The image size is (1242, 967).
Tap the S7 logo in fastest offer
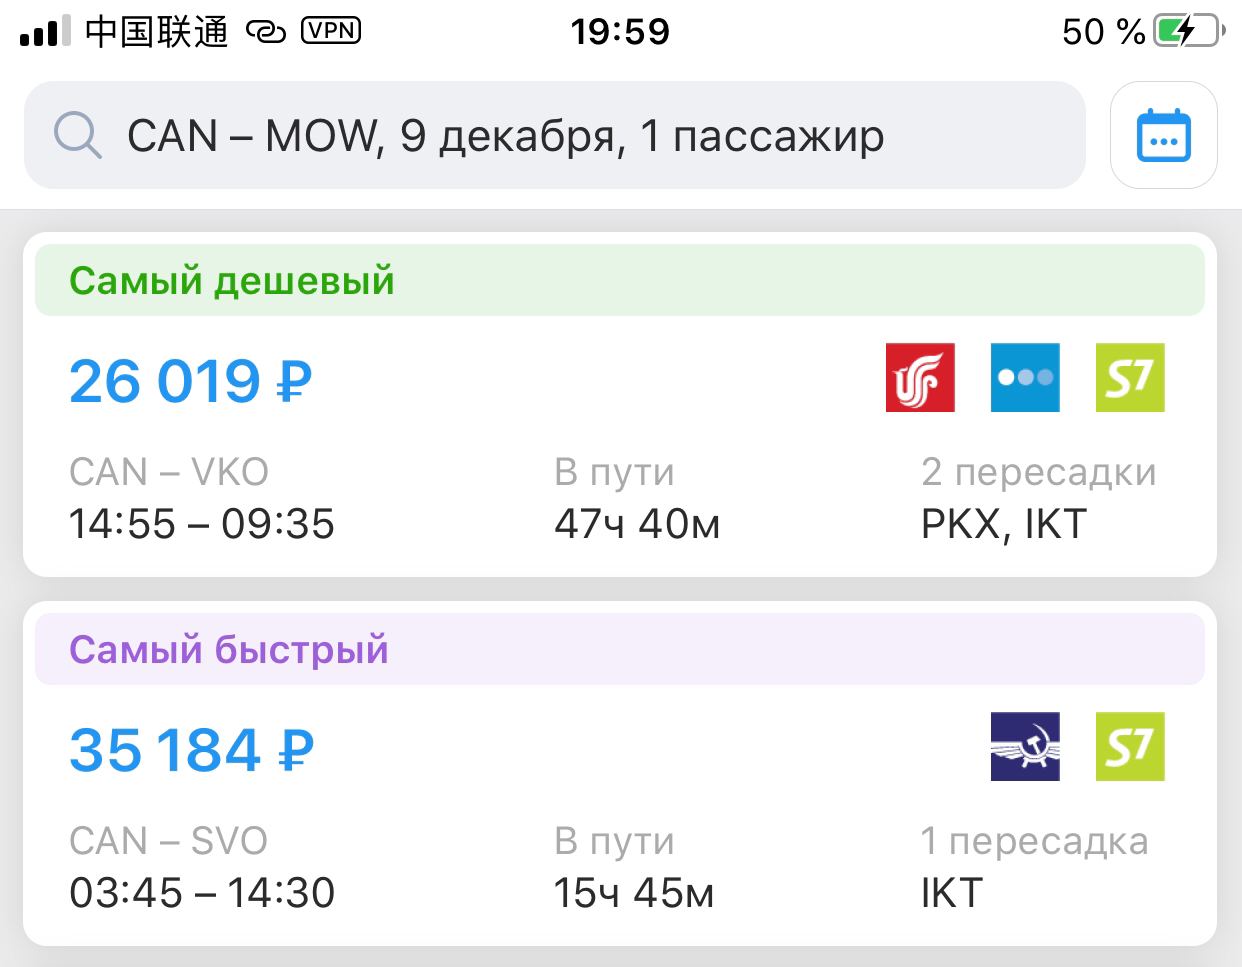coord(1130,747)
